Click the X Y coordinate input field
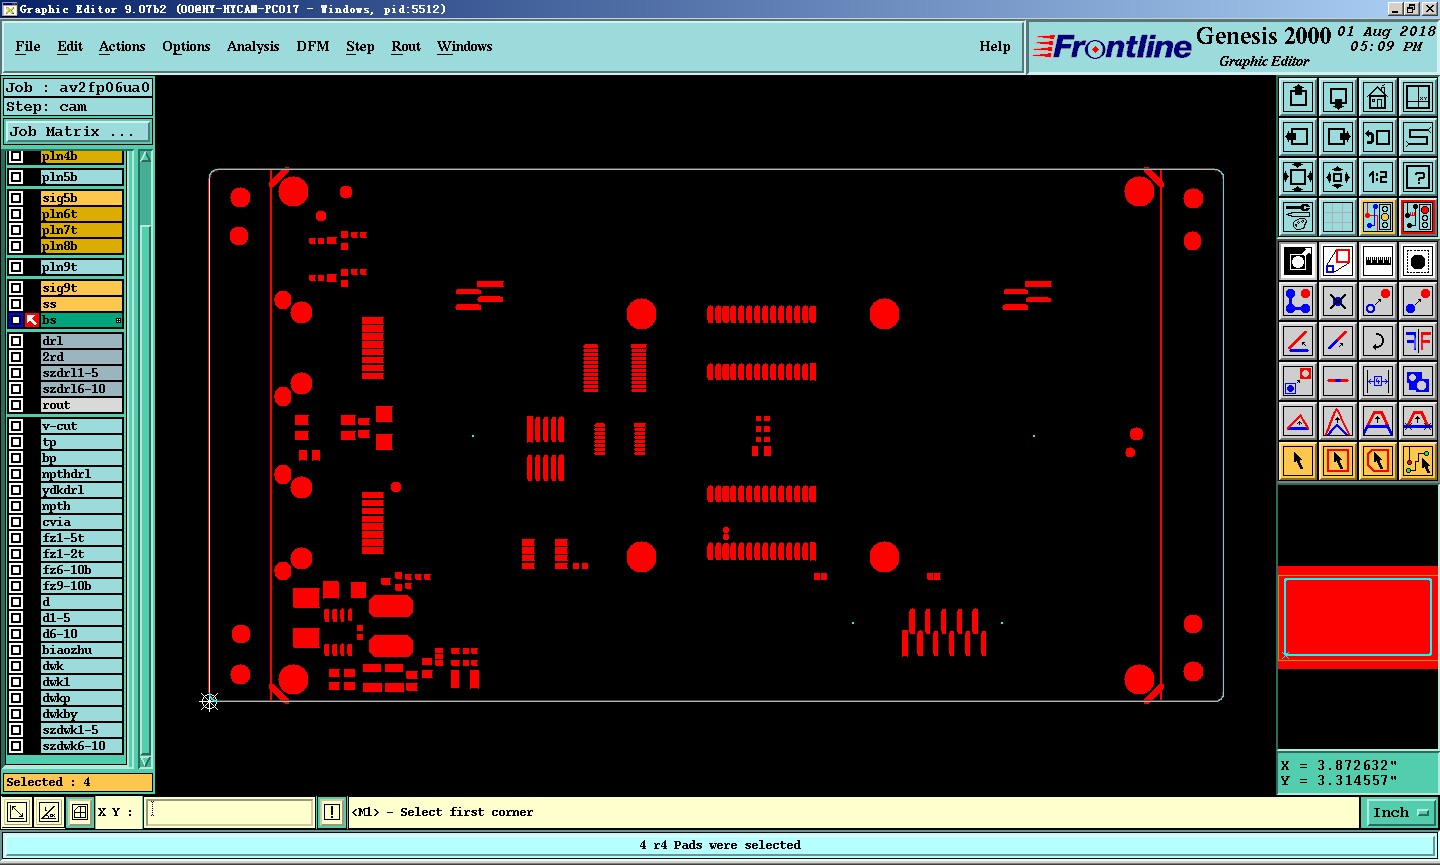Image resolution: width=1440 pixels, height=865 pixels. pyautogui.click(x=230, y=812)
